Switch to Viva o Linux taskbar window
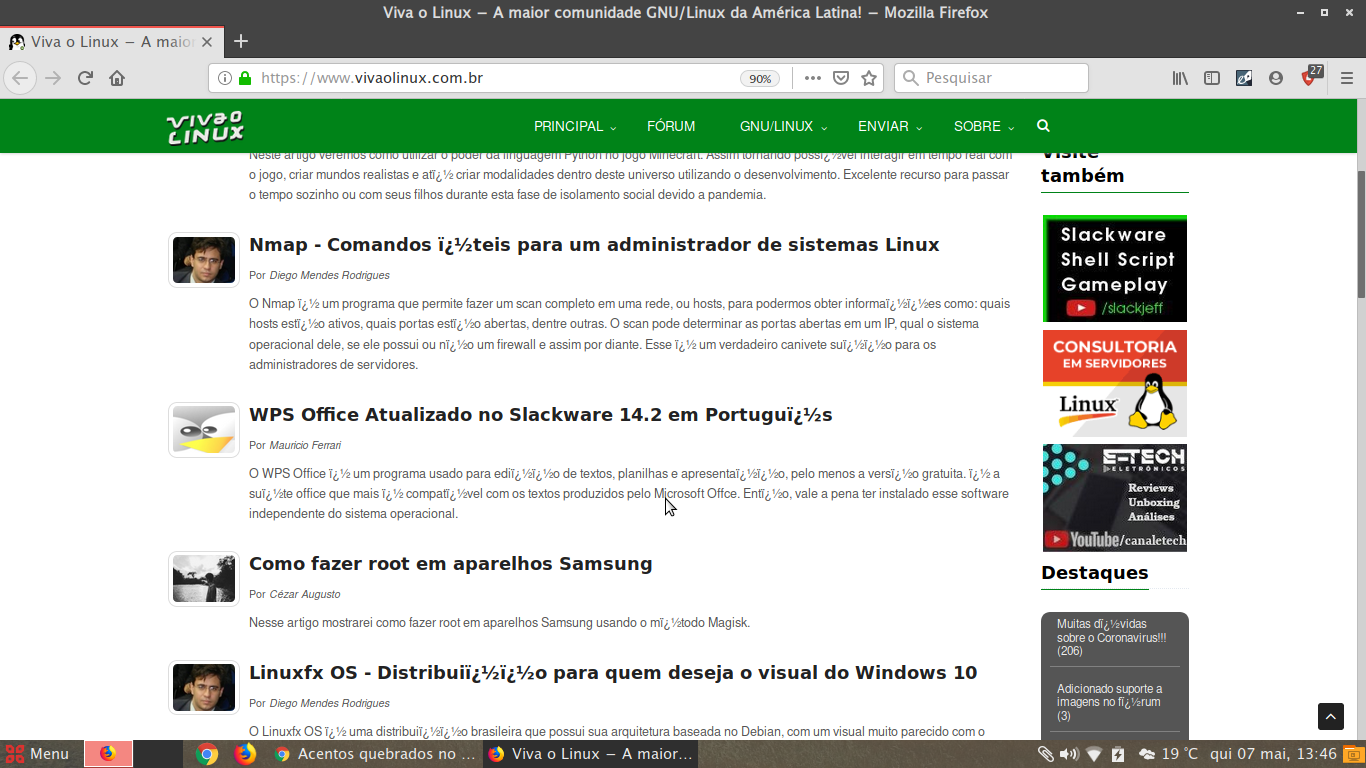The image size is (1366, 768). [x=591, y=754]
